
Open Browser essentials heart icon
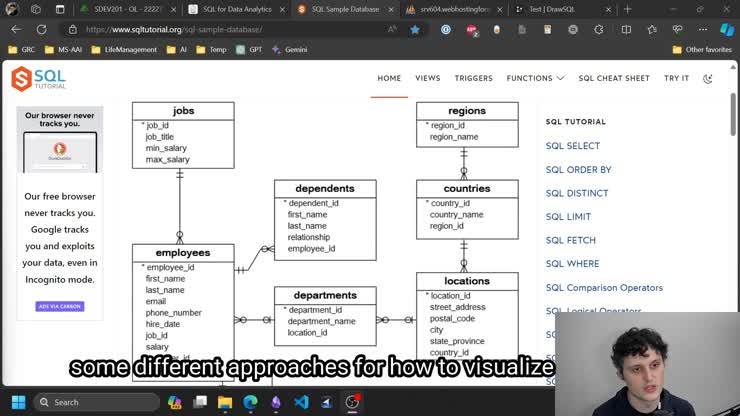coord(677,30)
